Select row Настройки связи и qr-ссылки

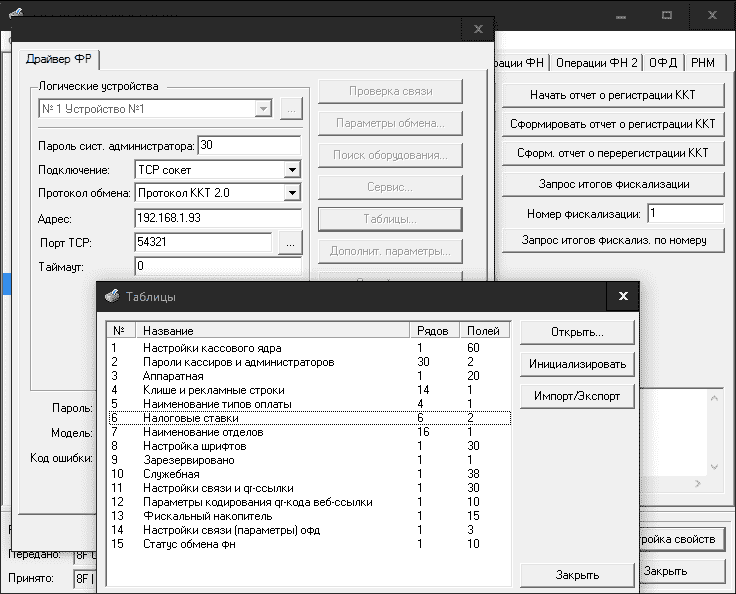309,488
